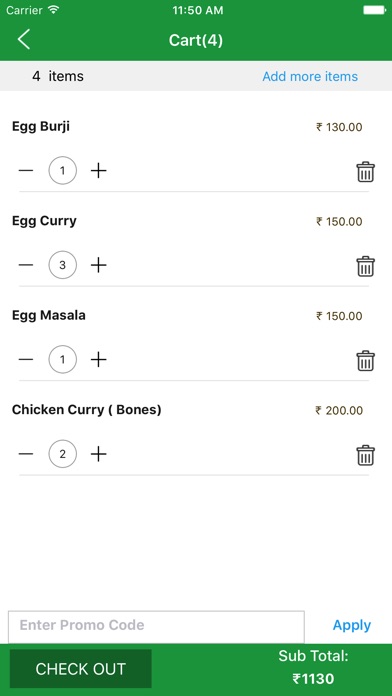Image resolution: width=392 pixels, height=696 pixels.
Task: Tap the CHECK OUT button
Action: tap(80, 669)
